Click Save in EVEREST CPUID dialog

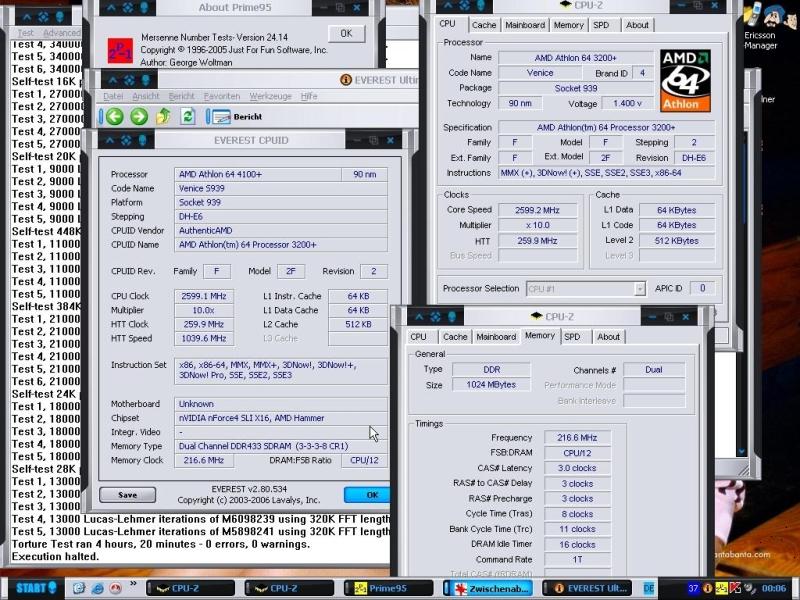click(128, 495)
